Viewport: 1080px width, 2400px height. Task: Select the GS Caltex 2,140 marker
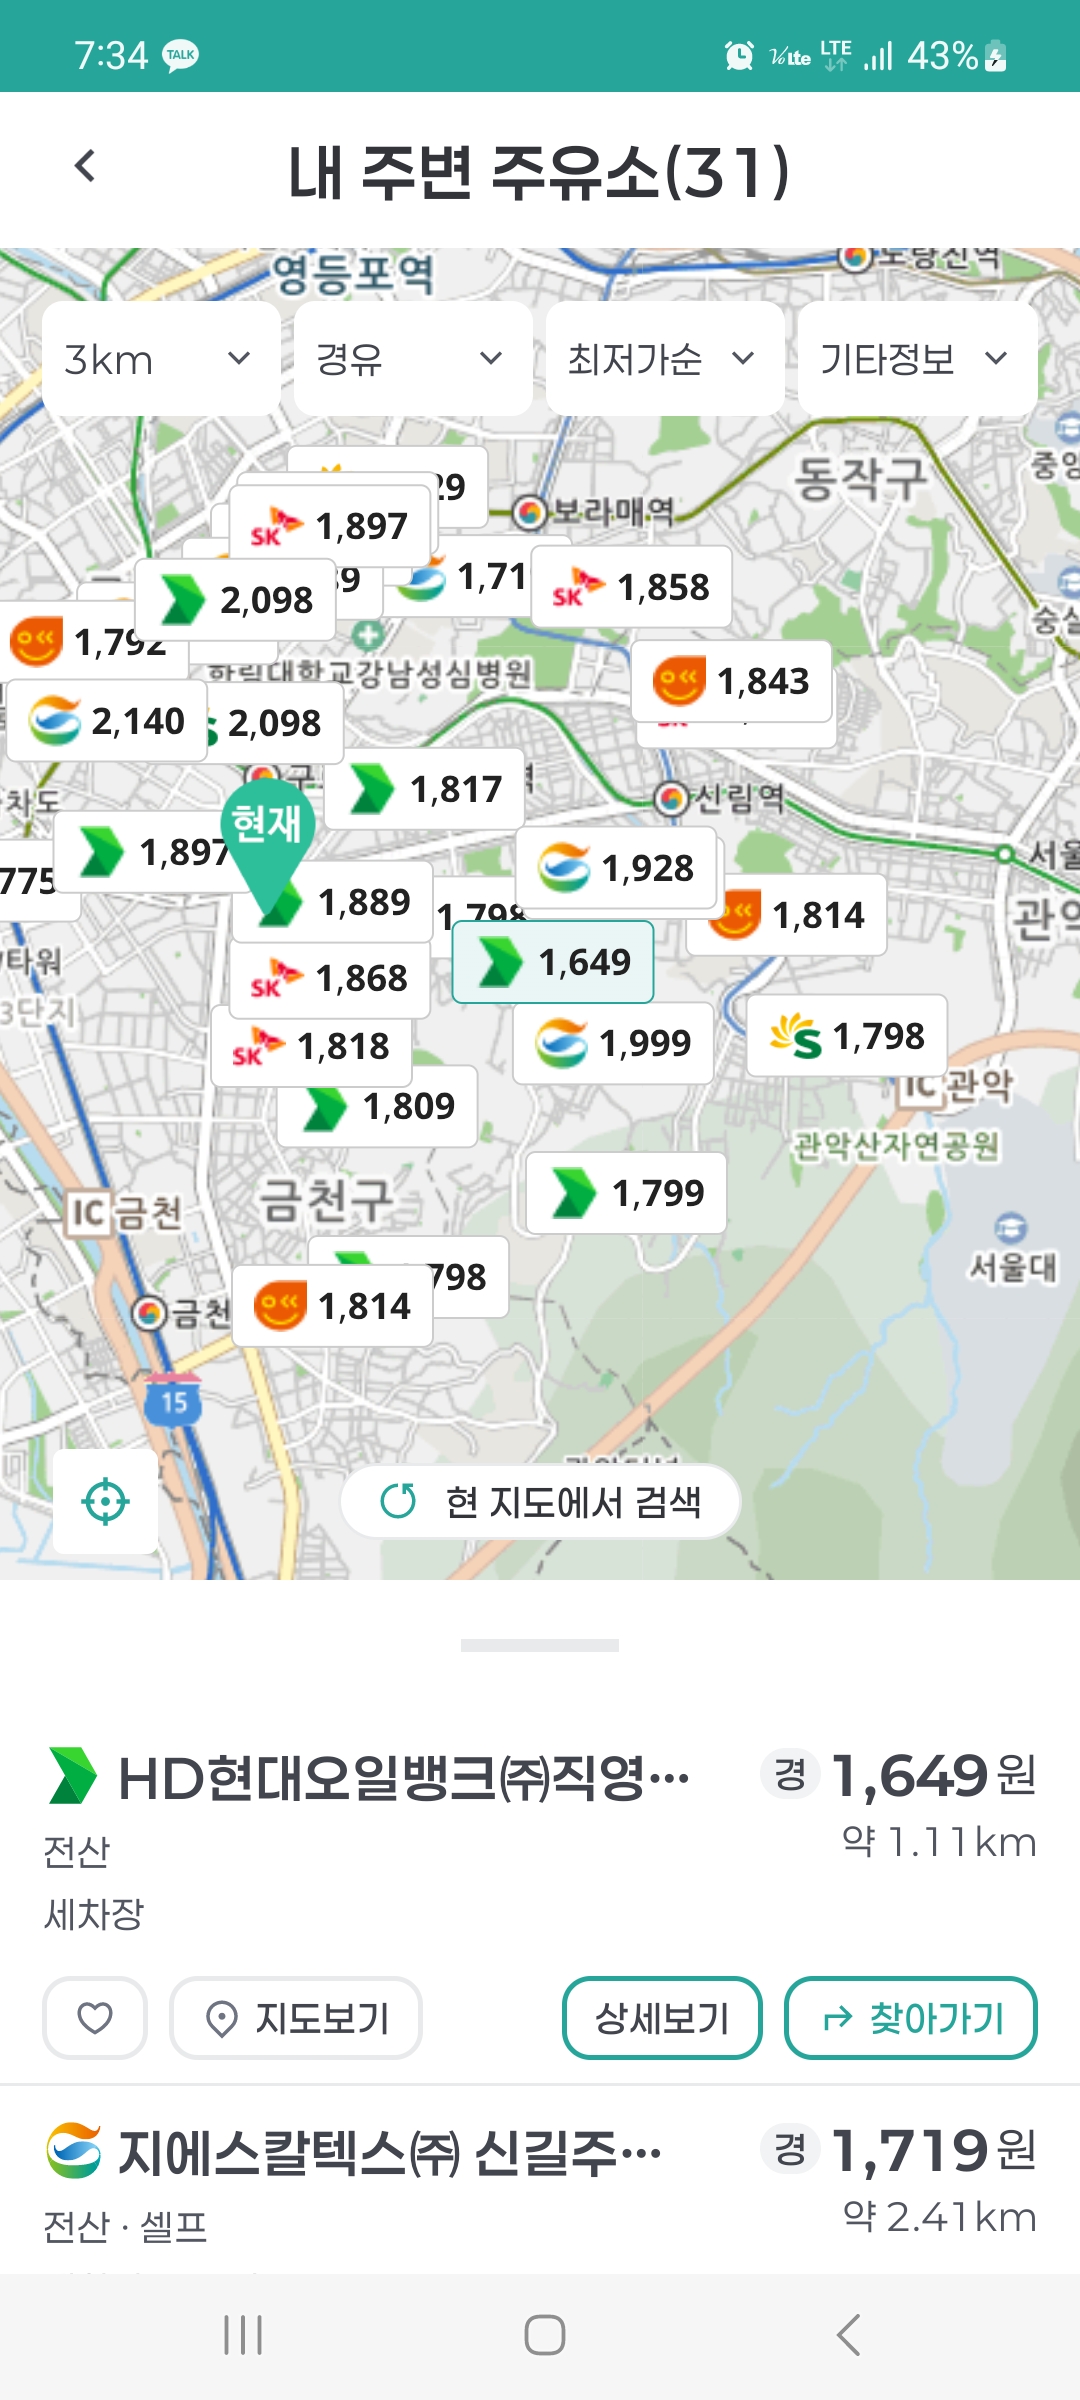pos(107,721)
